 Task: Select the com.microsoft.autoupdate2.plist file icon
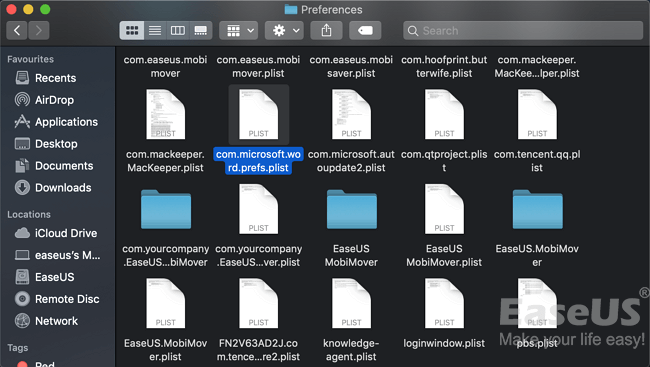coord(351,114)
